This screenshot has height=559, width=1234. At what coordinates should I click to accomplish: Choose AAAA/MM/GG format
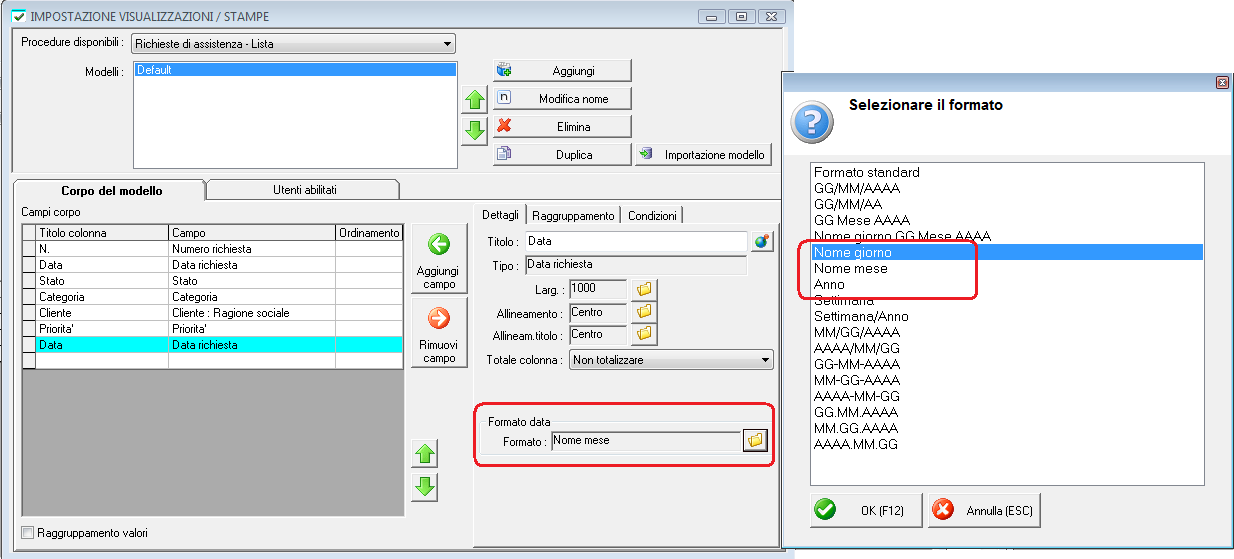pos(1007,348)
